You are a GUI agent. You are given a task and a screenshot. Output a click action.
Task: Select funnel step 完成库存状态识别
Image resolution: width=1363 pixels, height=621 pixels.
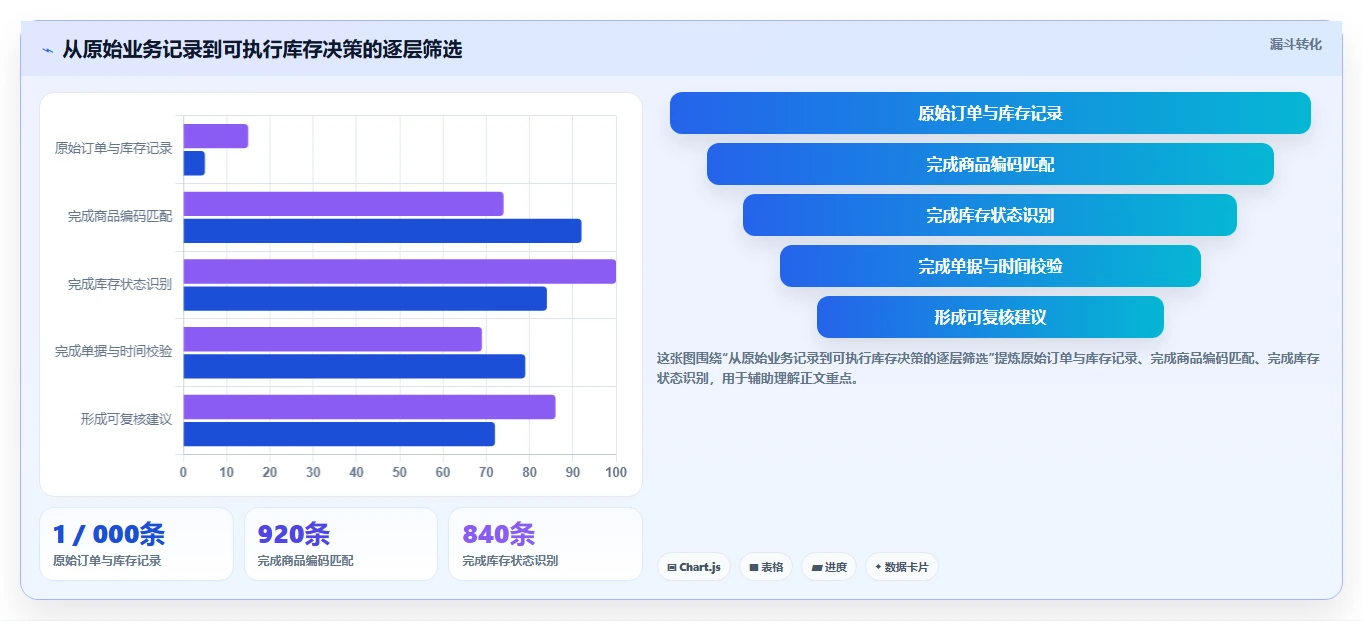coord(990,215)
